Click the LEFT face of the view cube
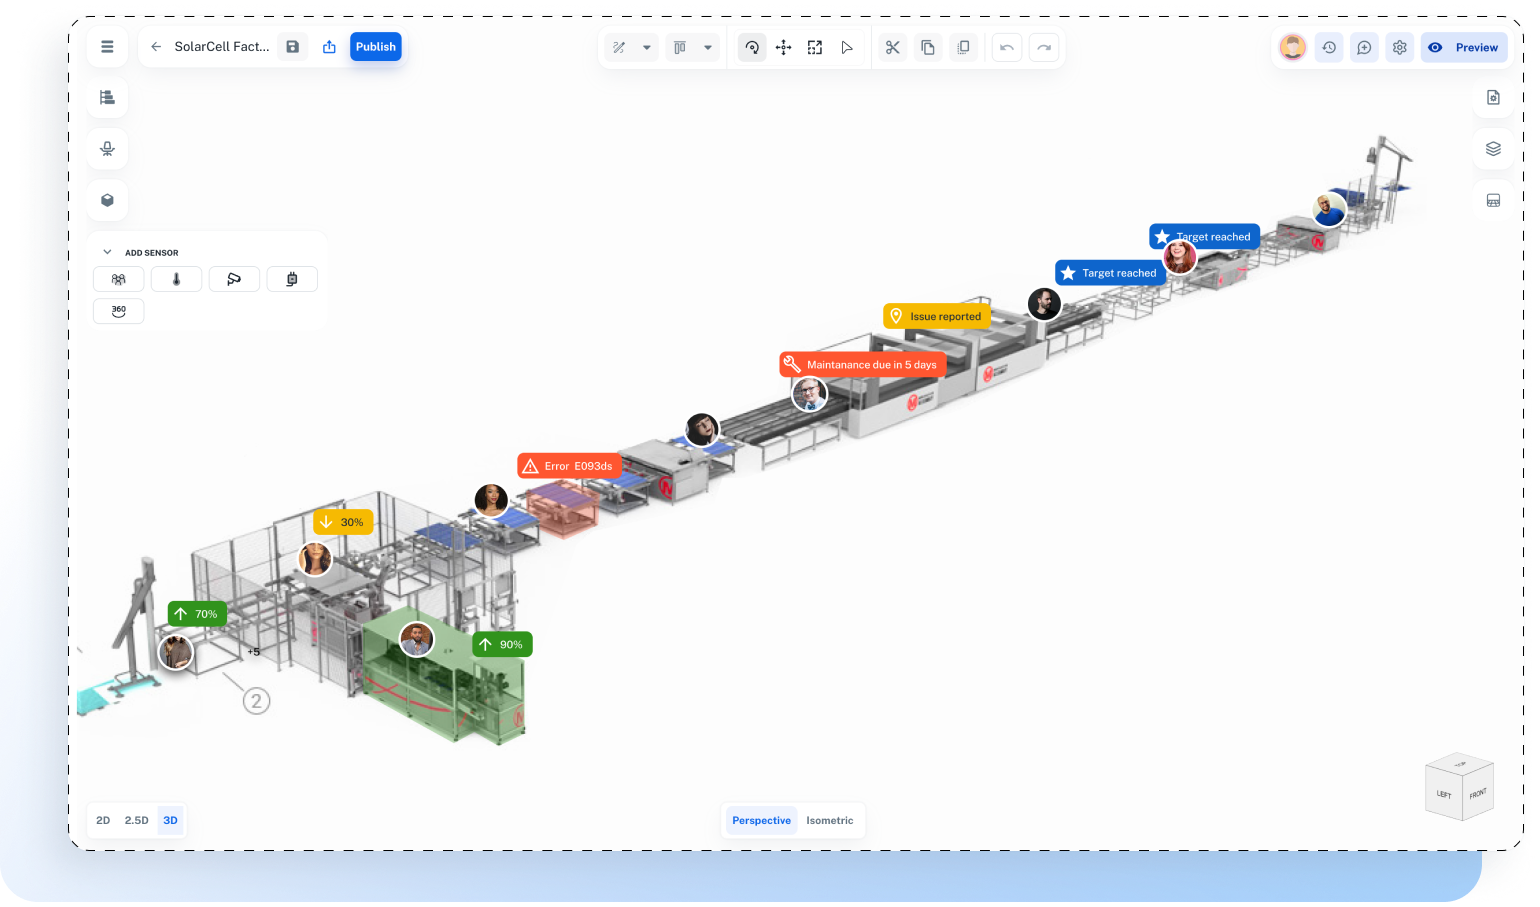The width and height of the screenshot is (1540, 907). tap(1443, 794)
